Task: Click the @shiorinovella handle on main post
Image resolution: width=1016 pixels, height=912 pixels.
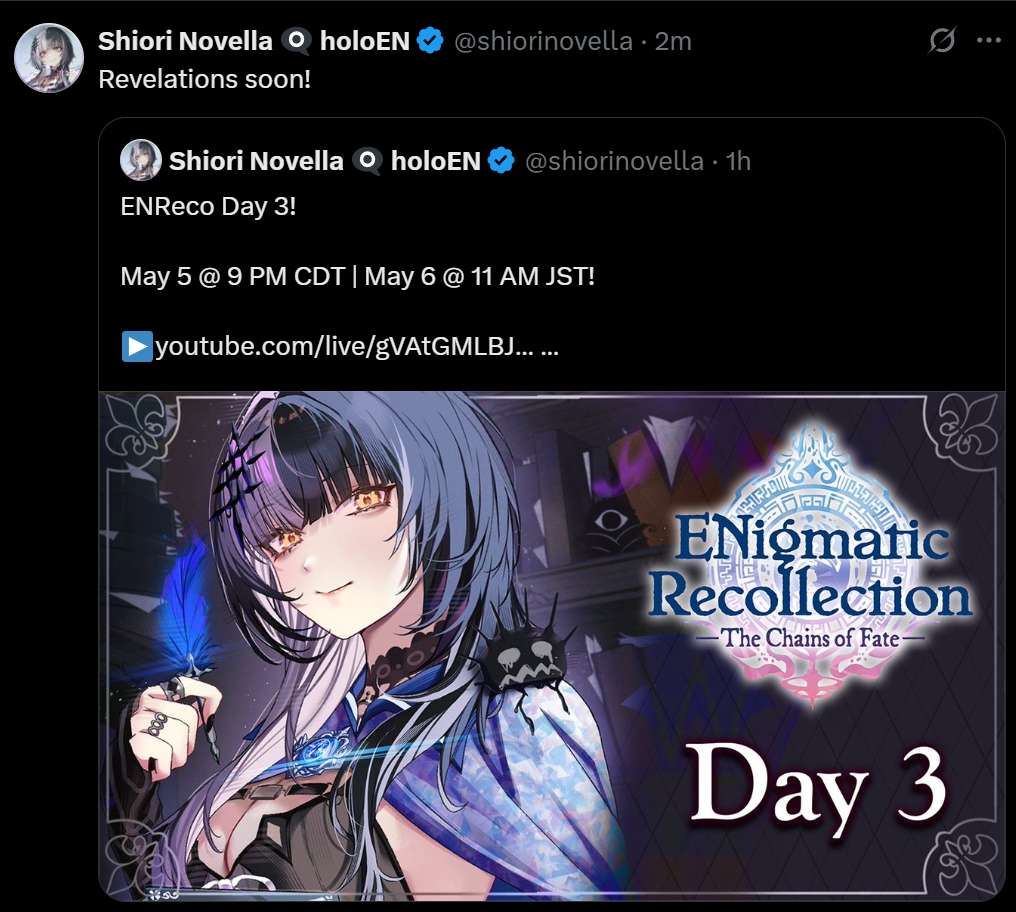Action: [543, 41]
